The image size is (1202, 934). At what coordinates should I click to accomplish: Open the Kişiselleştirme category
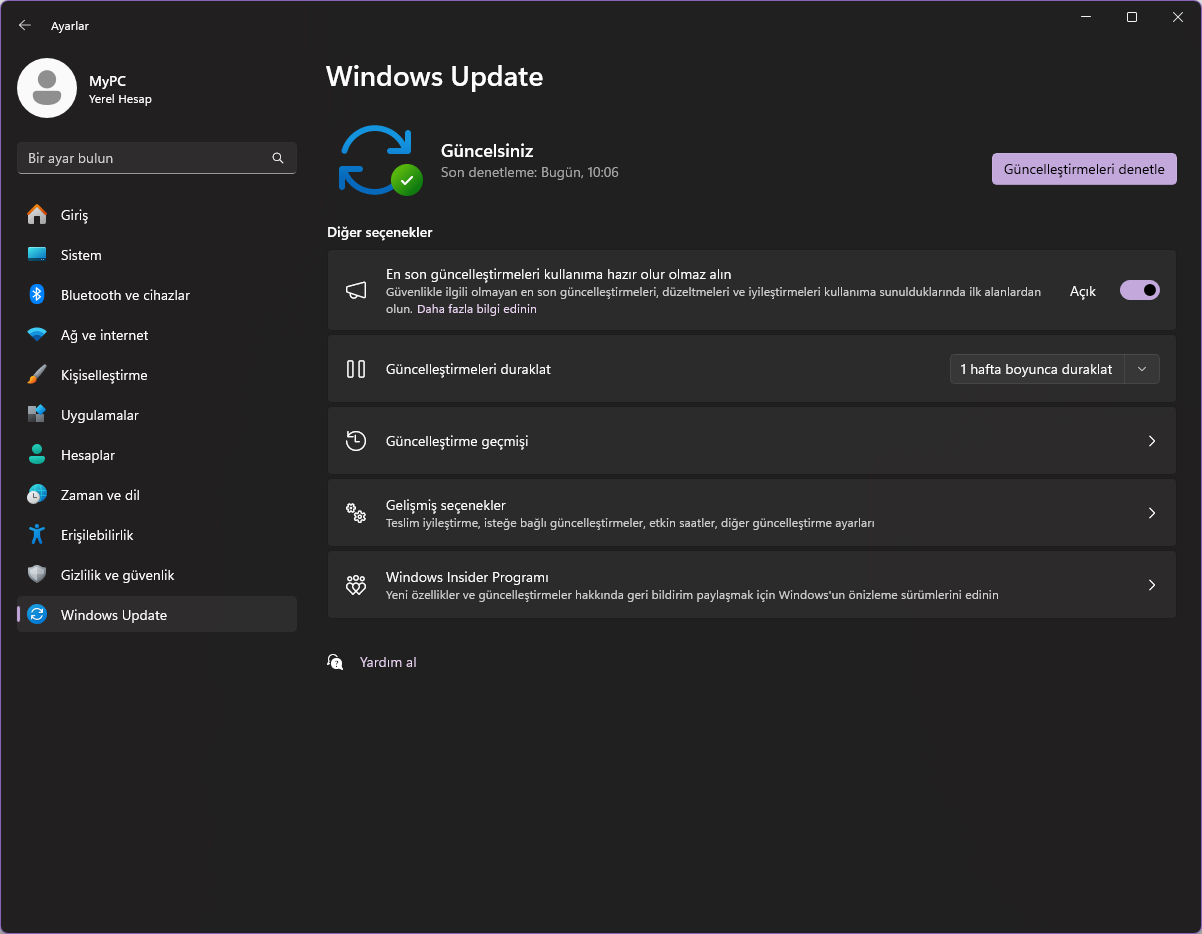[x=157, y=375]
